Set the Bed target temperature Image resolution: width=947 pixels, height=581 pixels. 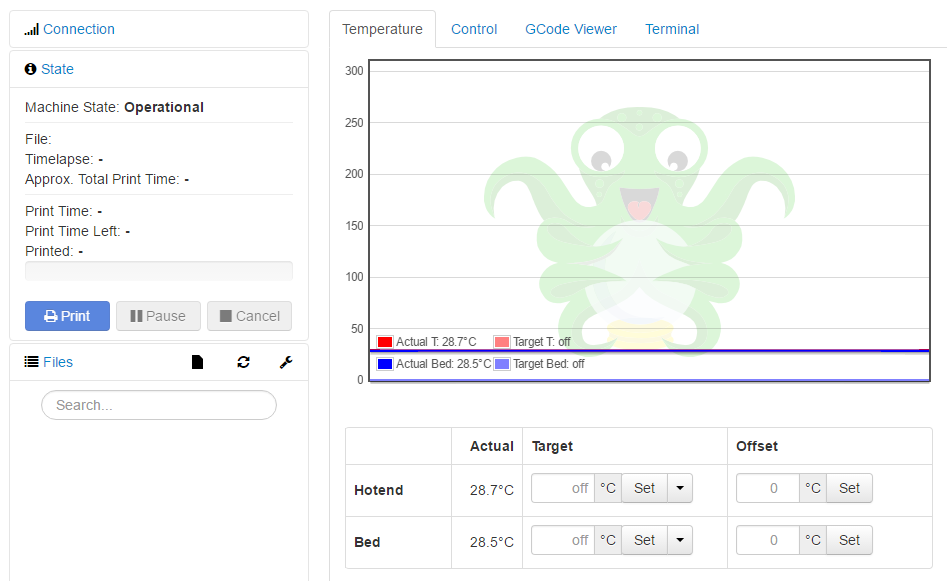(644, 540)
